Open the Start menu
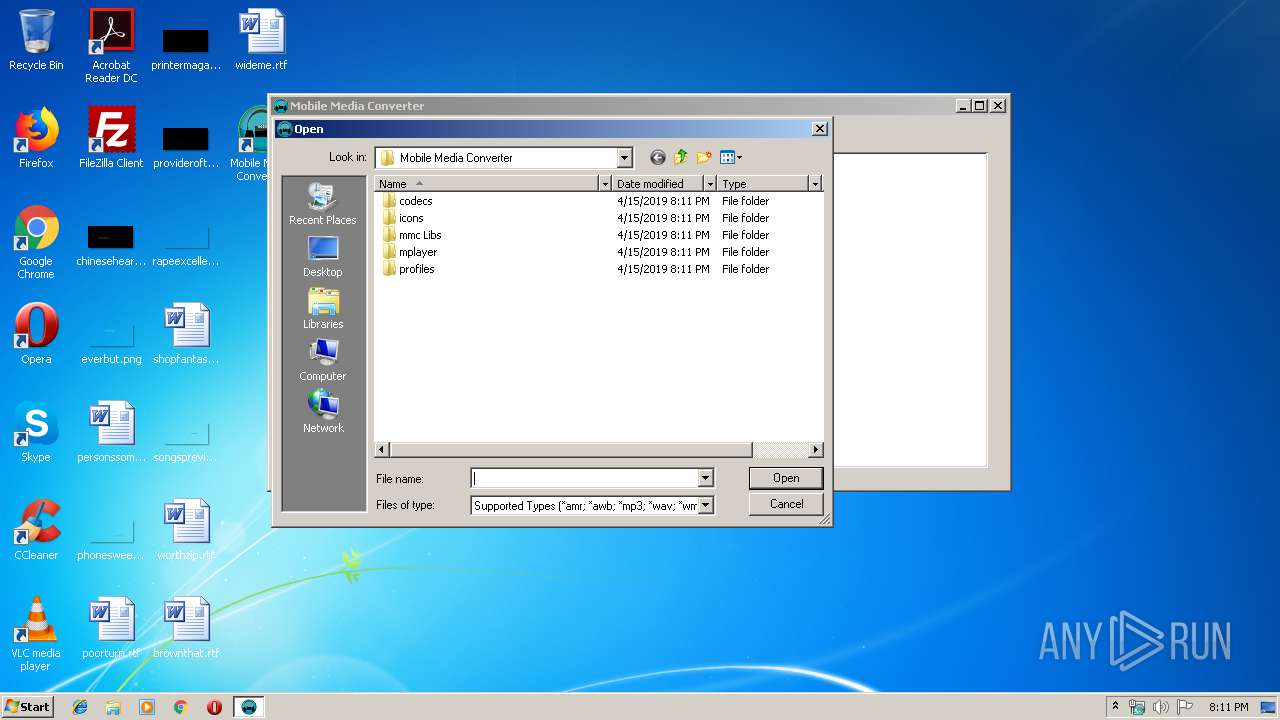This screenshot has height=720, width=1280. (28, 706)
